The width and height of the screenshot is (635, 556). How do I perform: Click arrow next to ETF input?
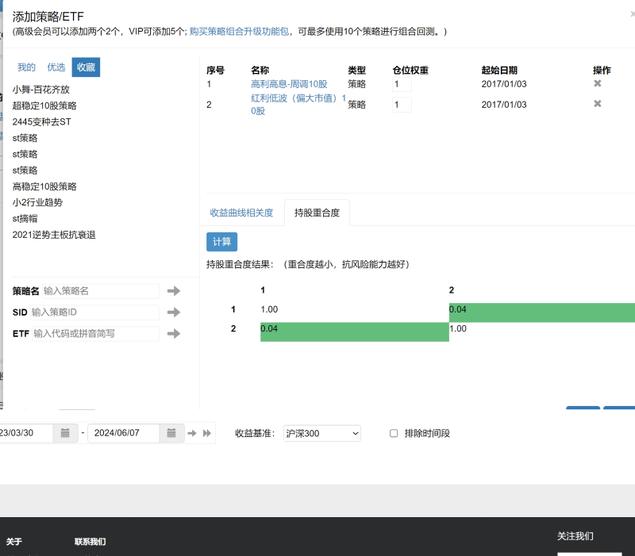coord(174,333)
